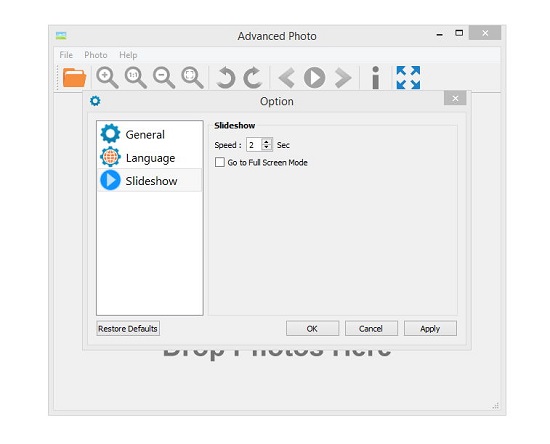550x444 pixels.
Task: Click the fit-to-window zoom icon
Action: point(192,78)
